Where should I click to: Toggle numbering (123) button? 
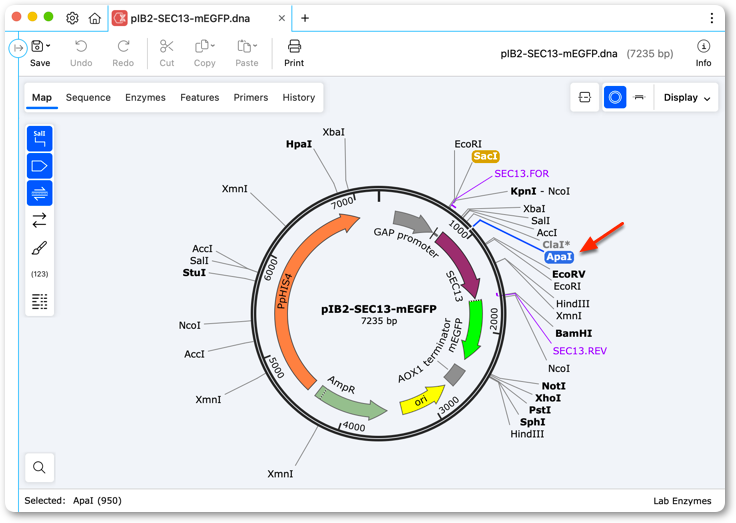tap(39, 274)
